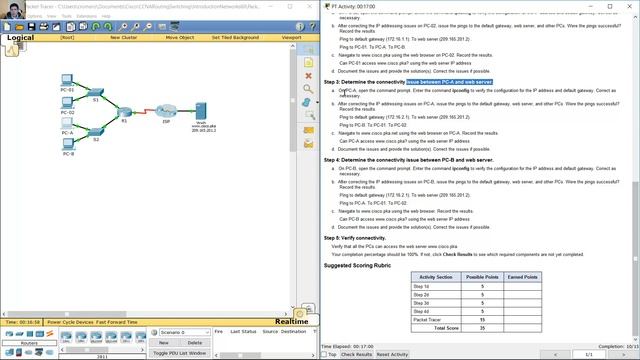Click the Network Information icon
The width and height of the screenshot is (640, 360).
click(x=300, y=27)
